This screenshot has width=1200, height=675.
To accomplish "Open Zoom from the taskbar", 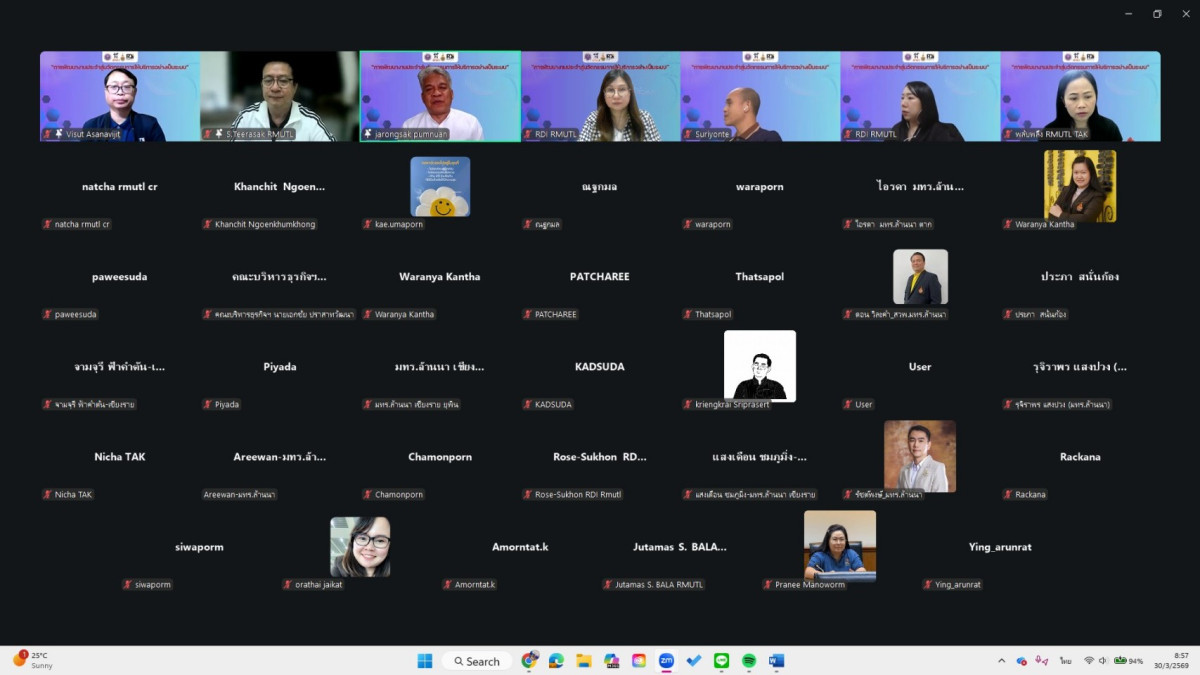I will coord(666,661).
